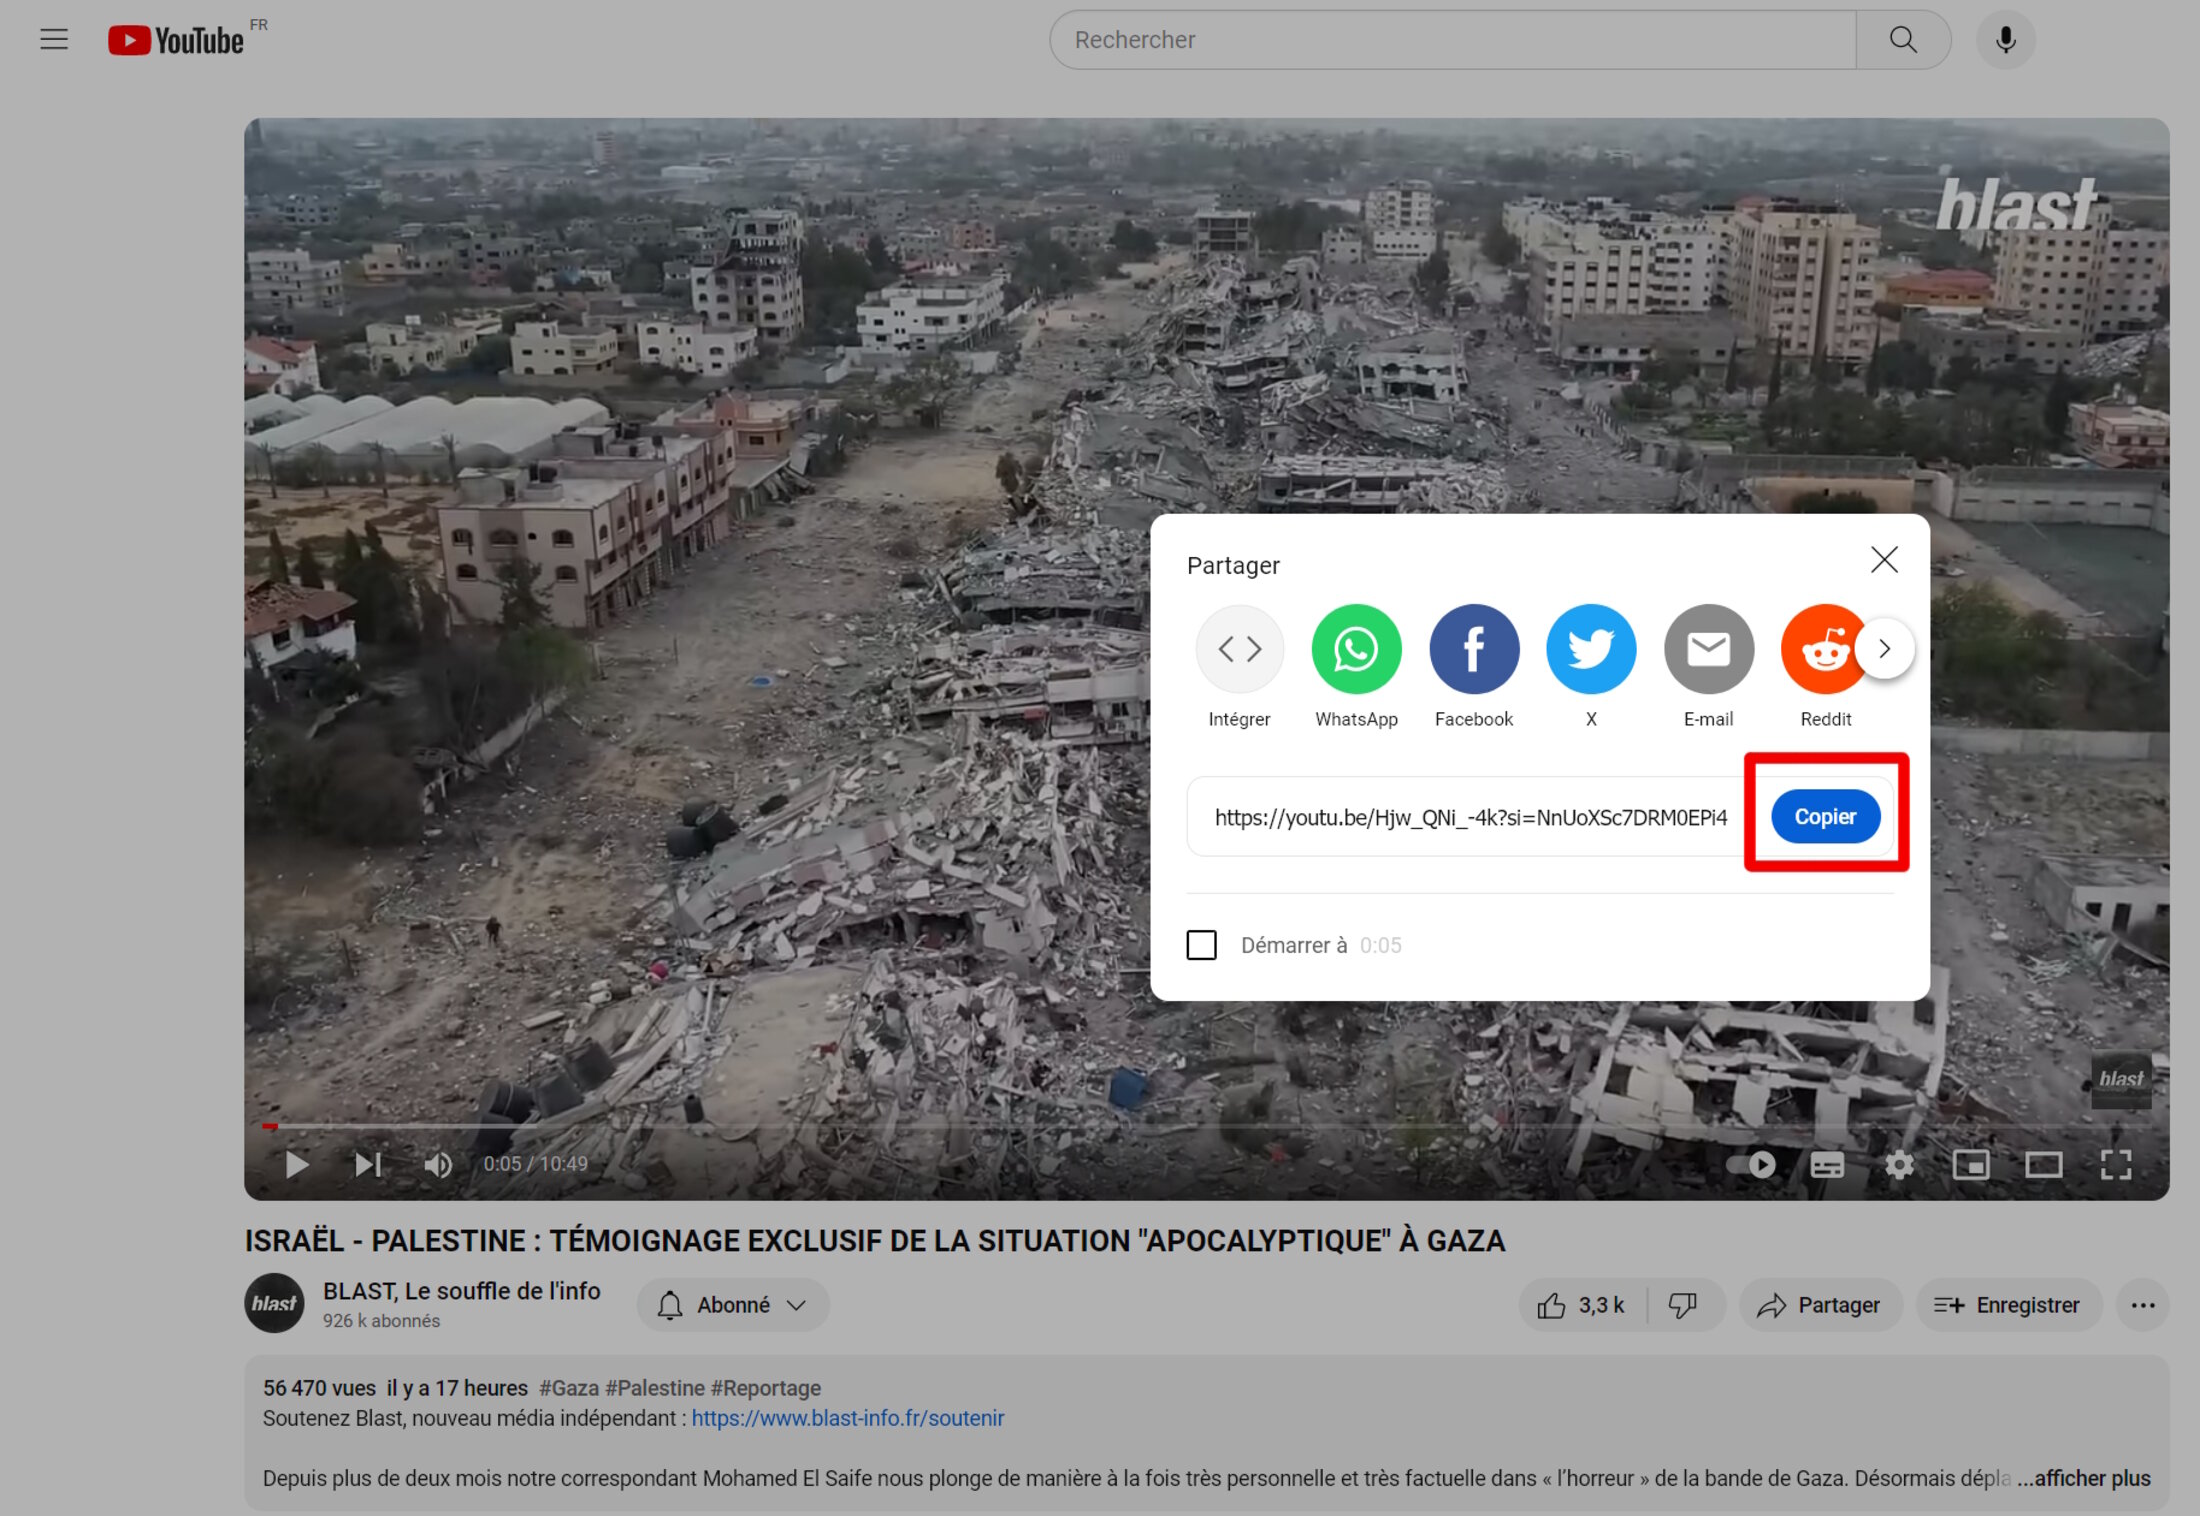The image size is (2200, 1516).
Task: Expand description with afficher plus
Action: pos(2084,1478)
